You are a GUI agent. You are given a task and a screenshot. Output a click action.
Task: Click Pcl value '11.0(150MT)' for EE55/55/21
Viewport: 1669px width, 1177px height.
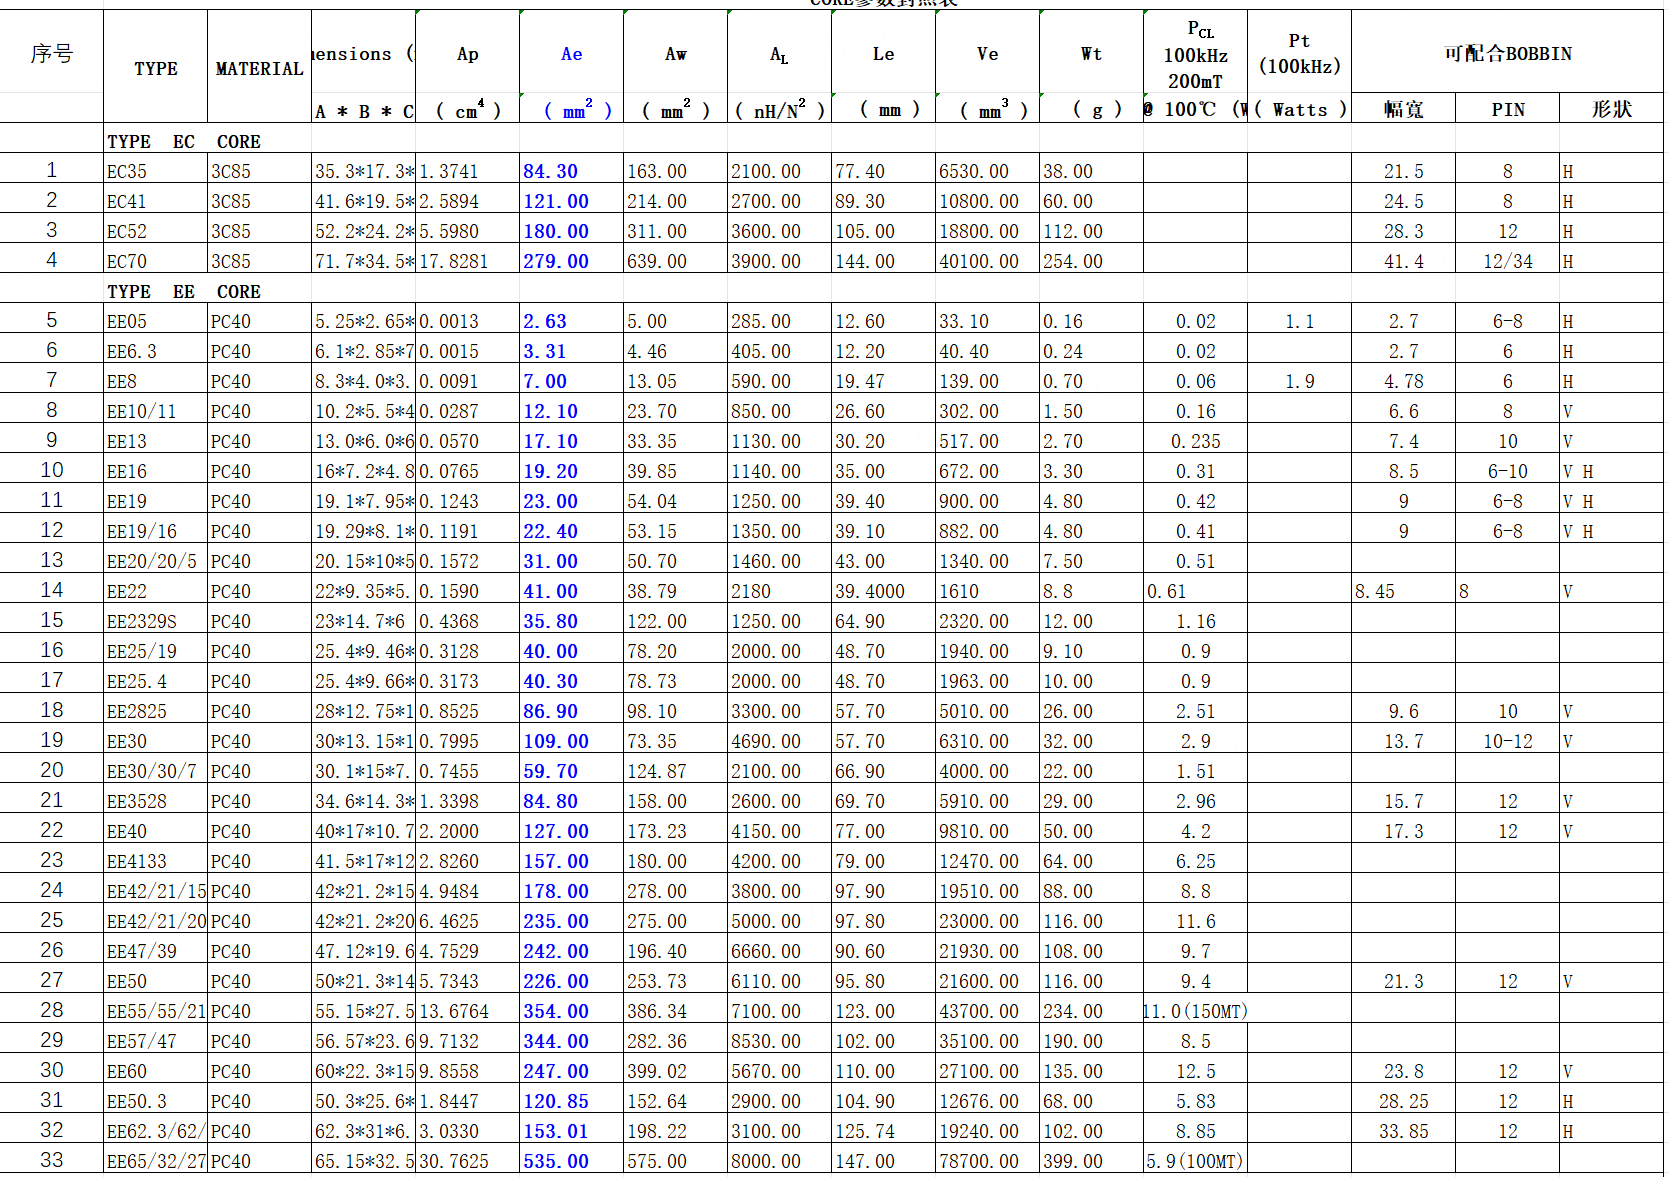point(1195,1011)
